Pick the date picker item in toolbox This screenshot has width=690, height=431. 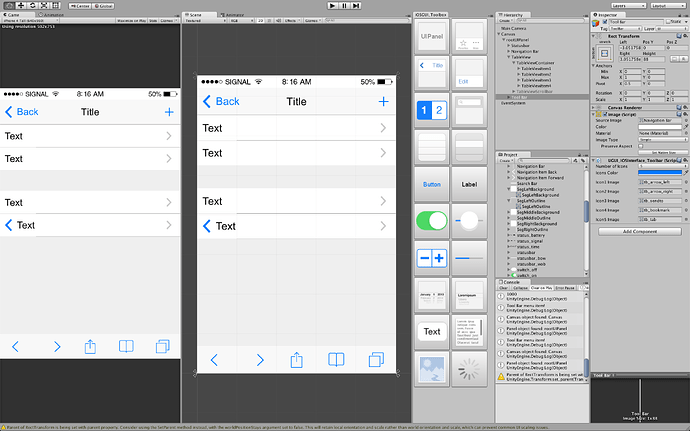(x=432, y=295)
